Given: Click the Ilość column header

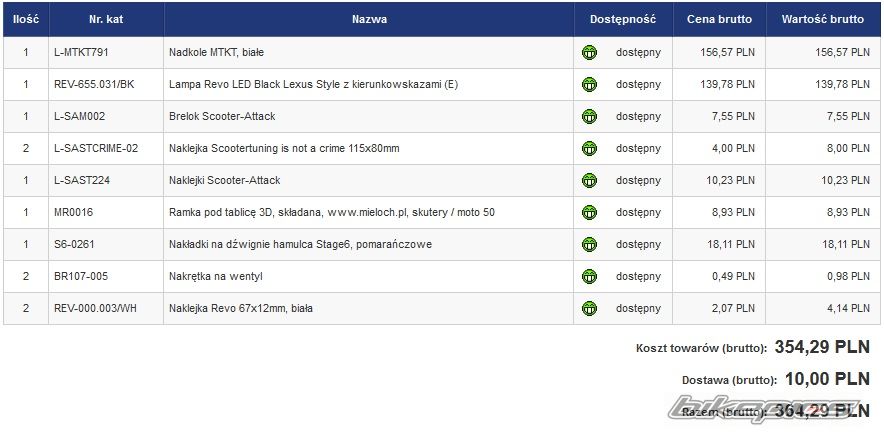Looking at the screenshot, I should pyautogui.click(x=26, y=19).
